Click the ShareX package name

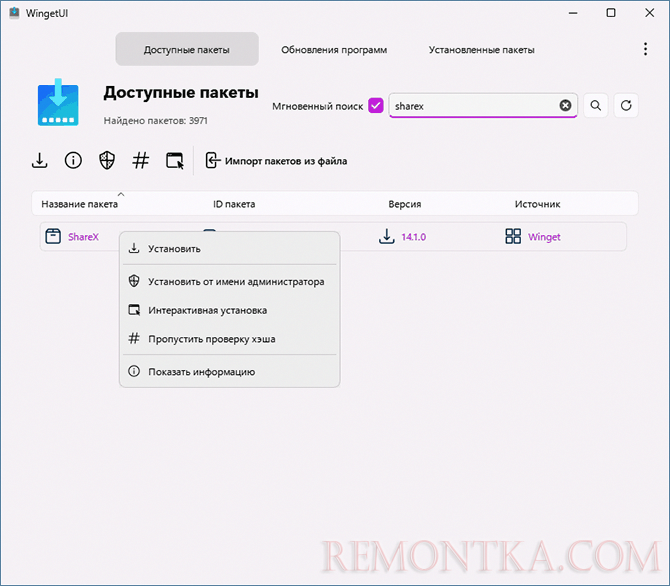pyautogui.click(x=83, y=237)
